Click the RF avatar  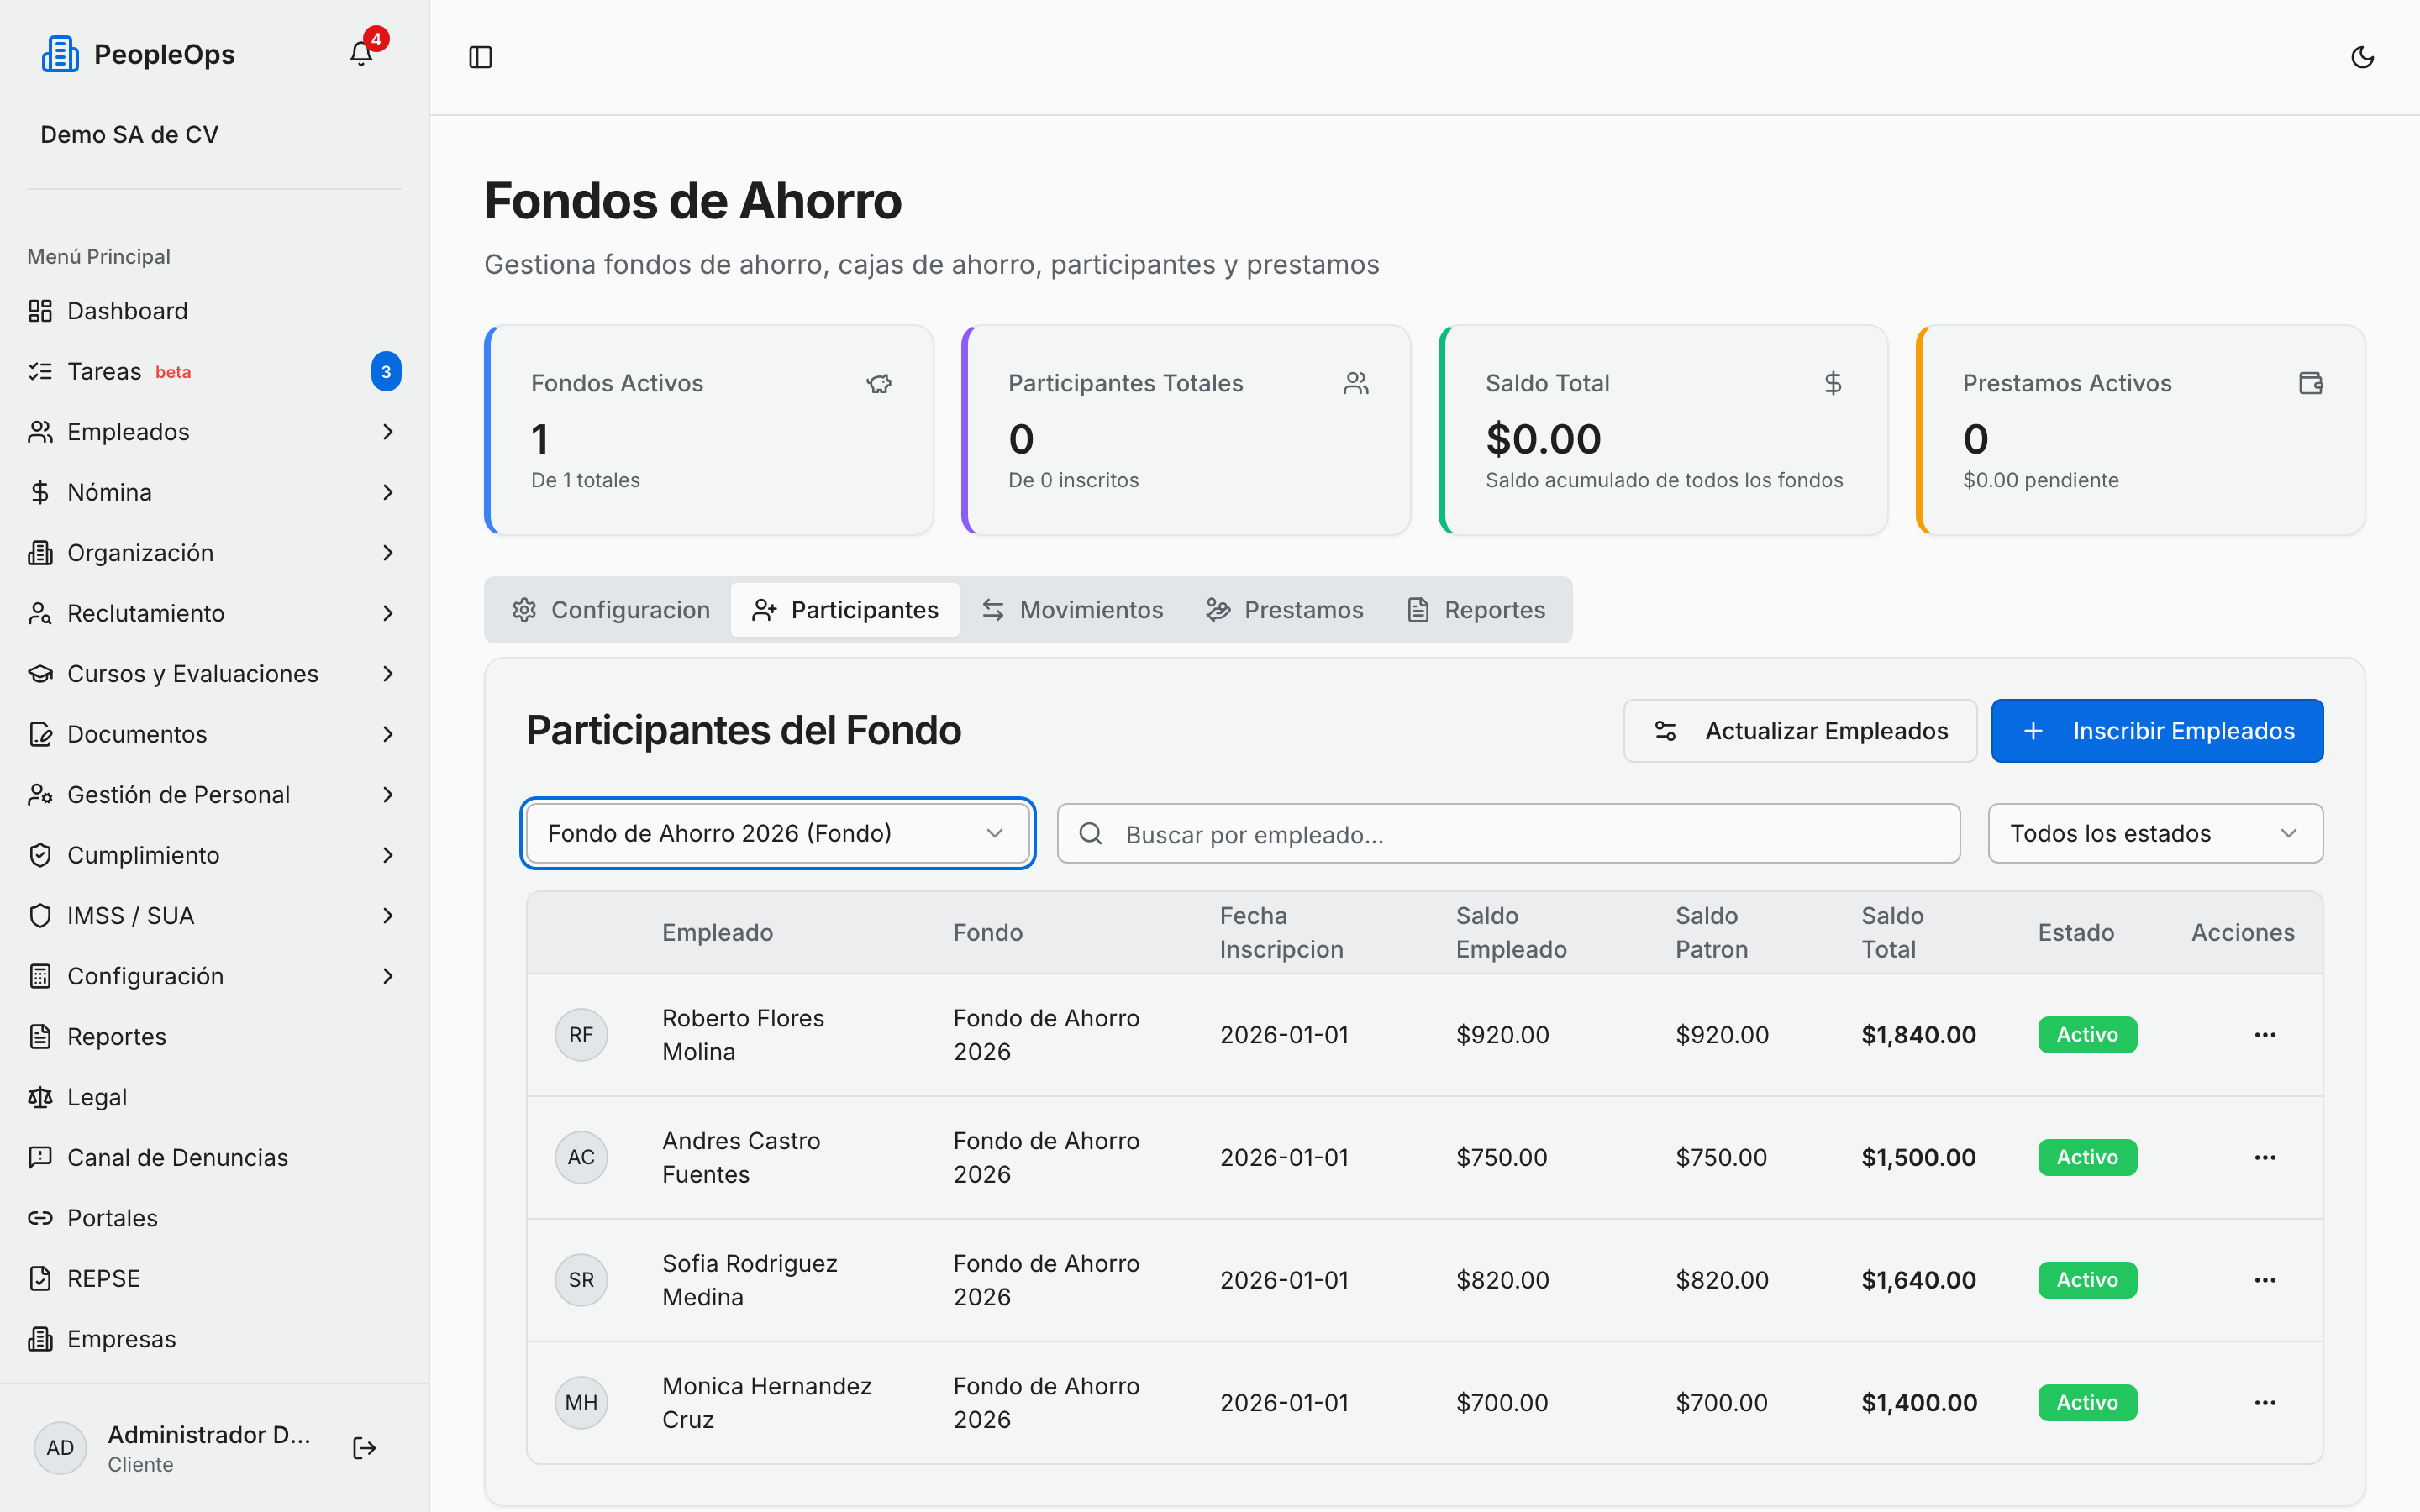(581, 1035)
